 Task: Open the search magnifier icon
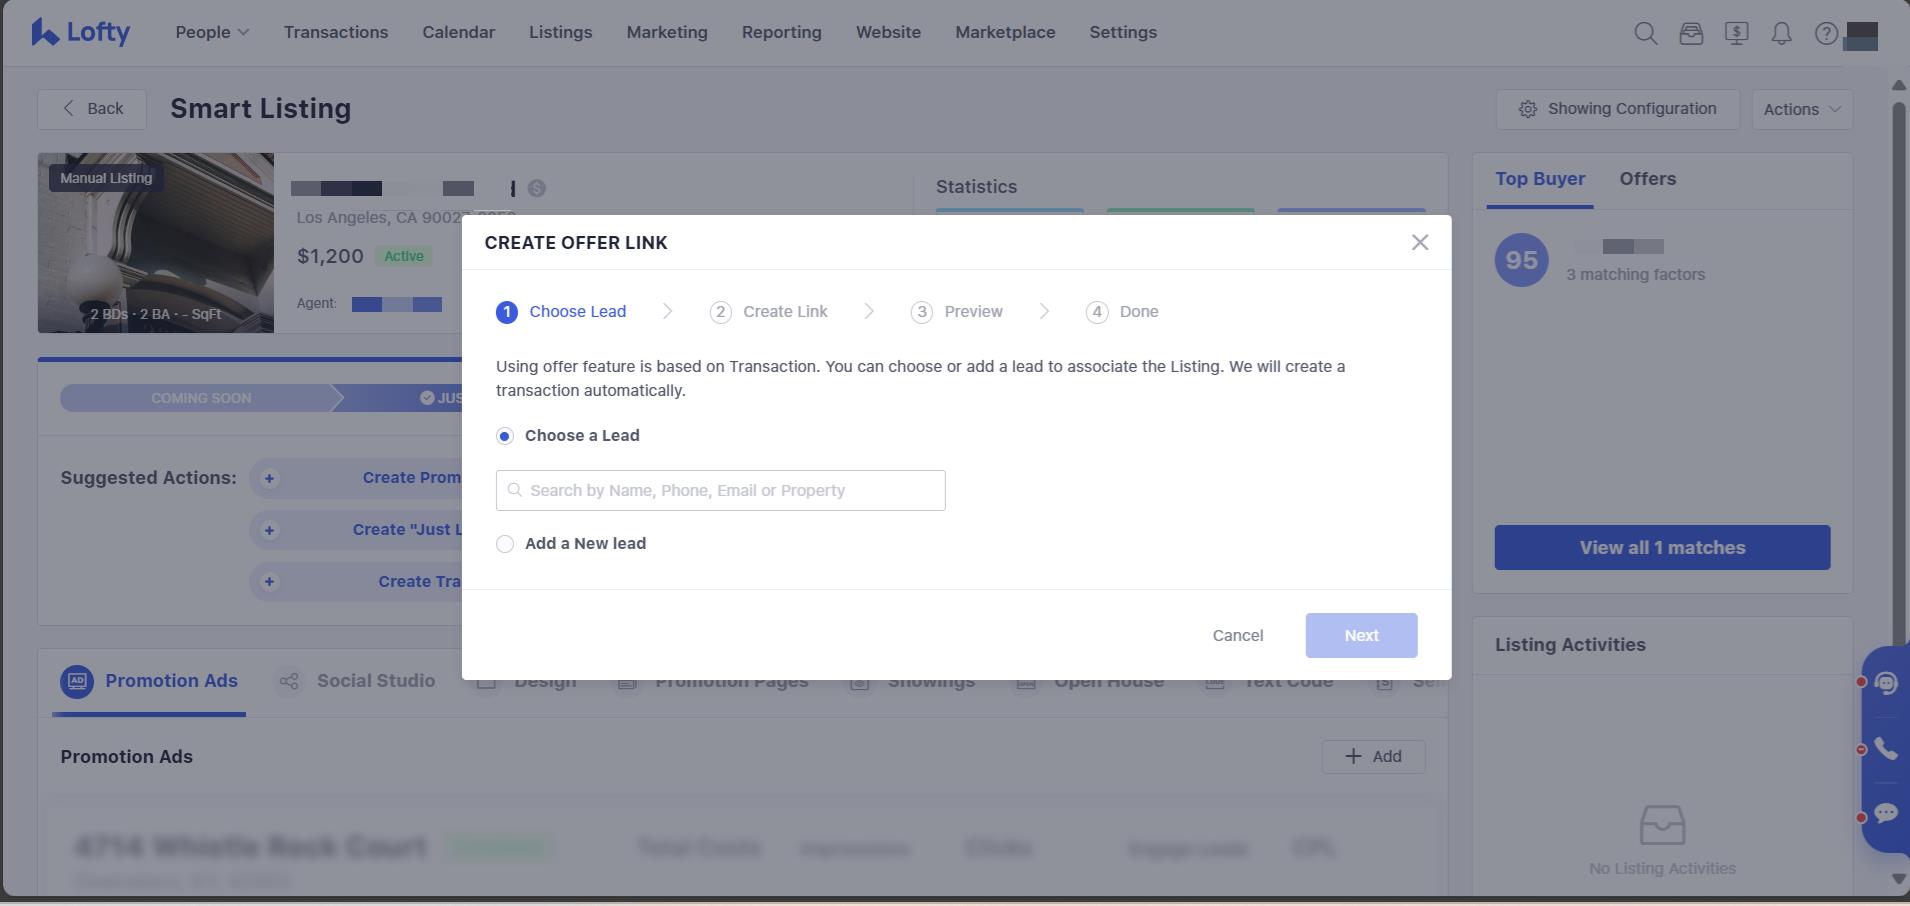(x=1645, y=33)
